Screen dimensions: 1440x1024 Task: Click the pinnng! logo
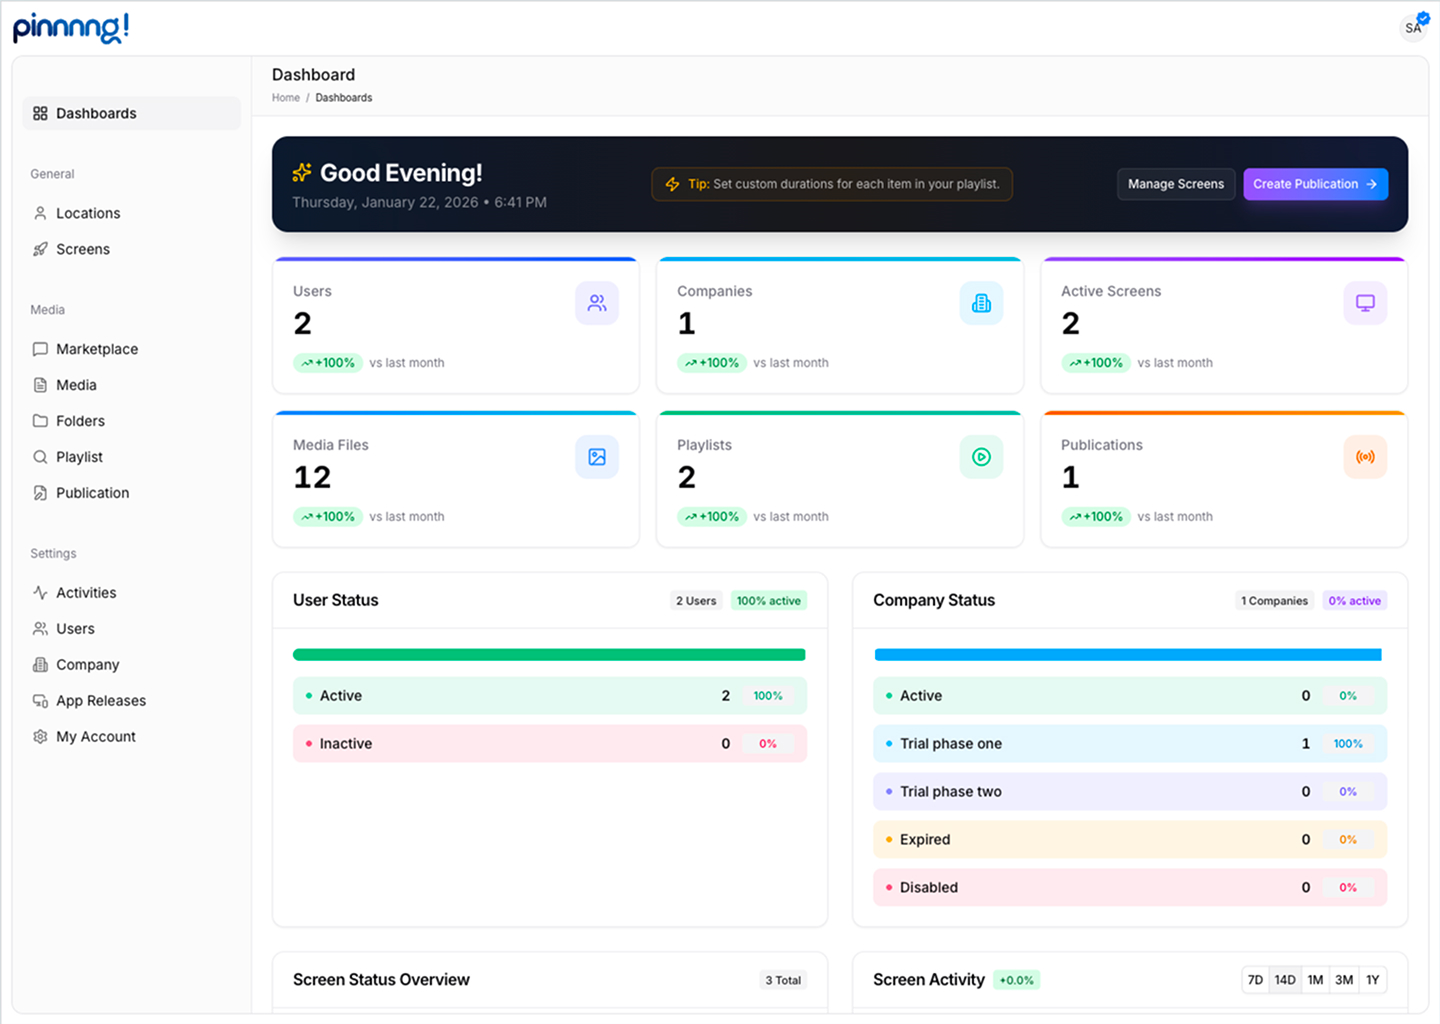tap(71, 28)
